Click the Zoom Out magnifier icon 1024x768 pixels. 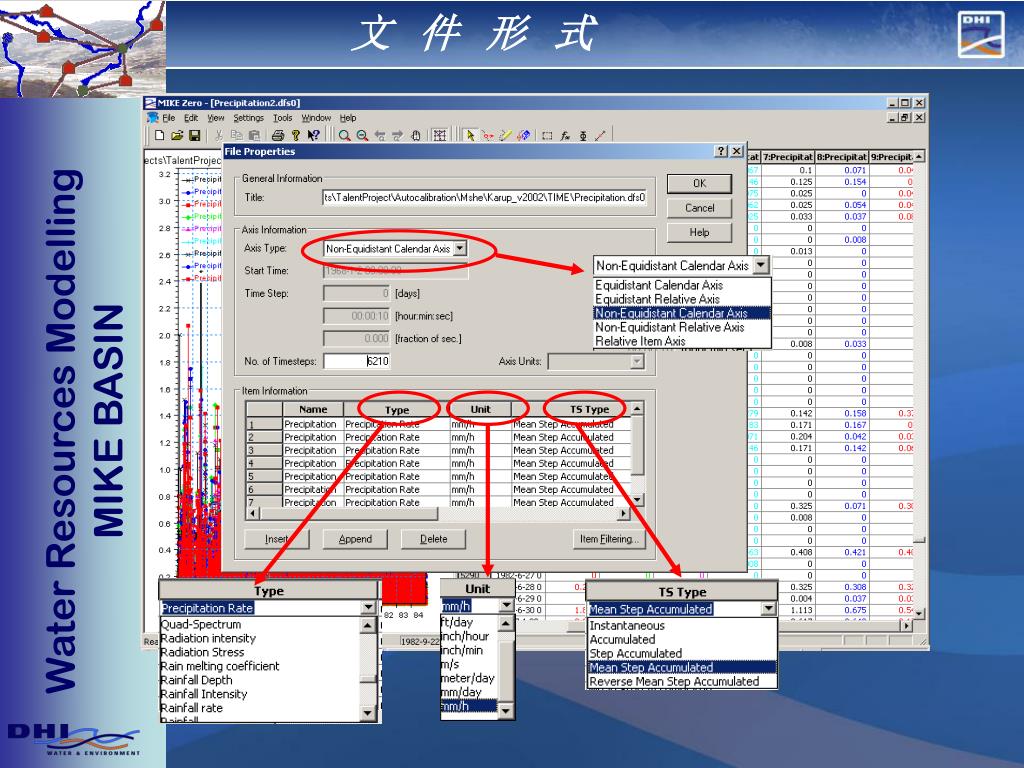pos(362,135)
